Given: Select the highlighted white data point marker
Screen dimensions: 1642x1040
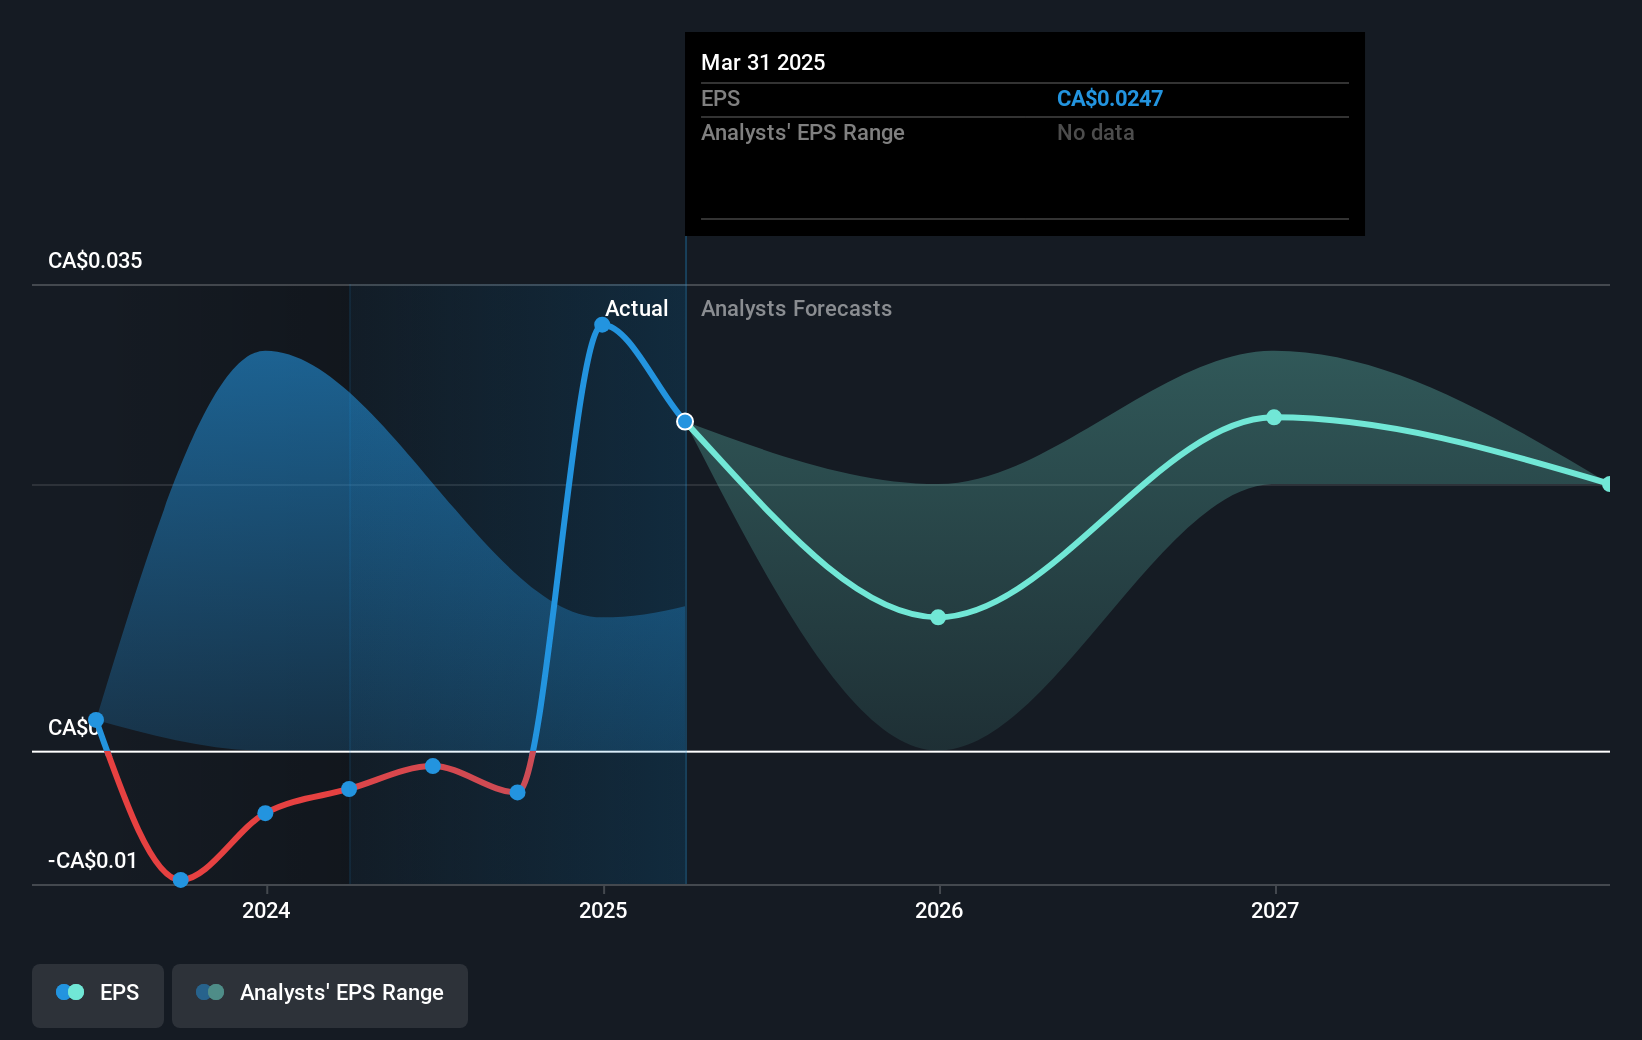Looking at the screenshot, I should 685,421.
